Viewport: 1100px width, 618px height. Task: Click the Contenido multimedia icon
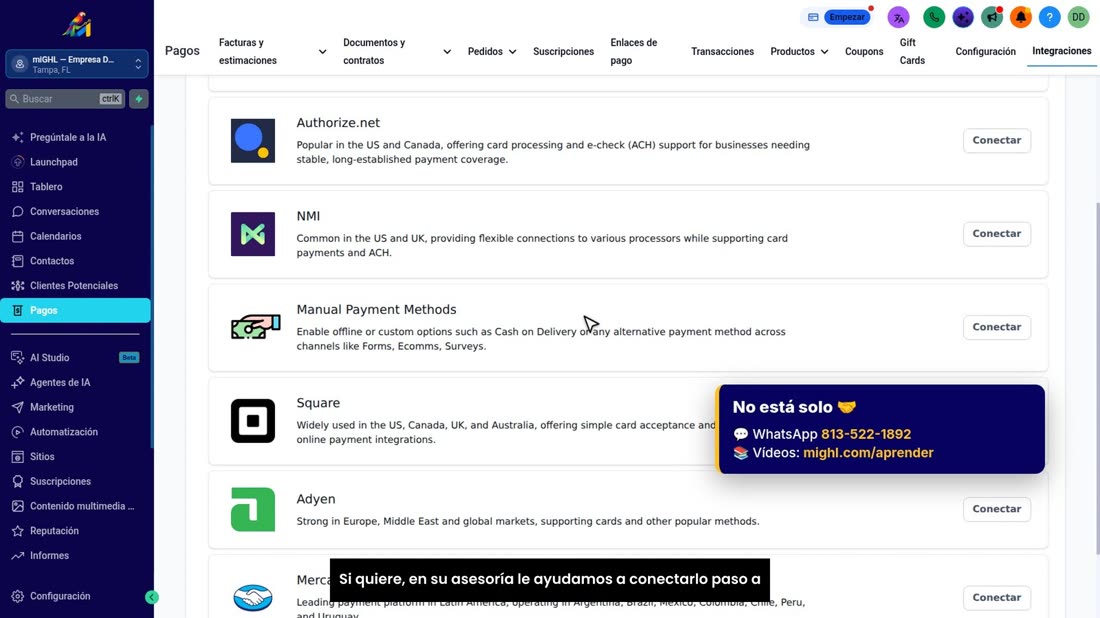18,506
